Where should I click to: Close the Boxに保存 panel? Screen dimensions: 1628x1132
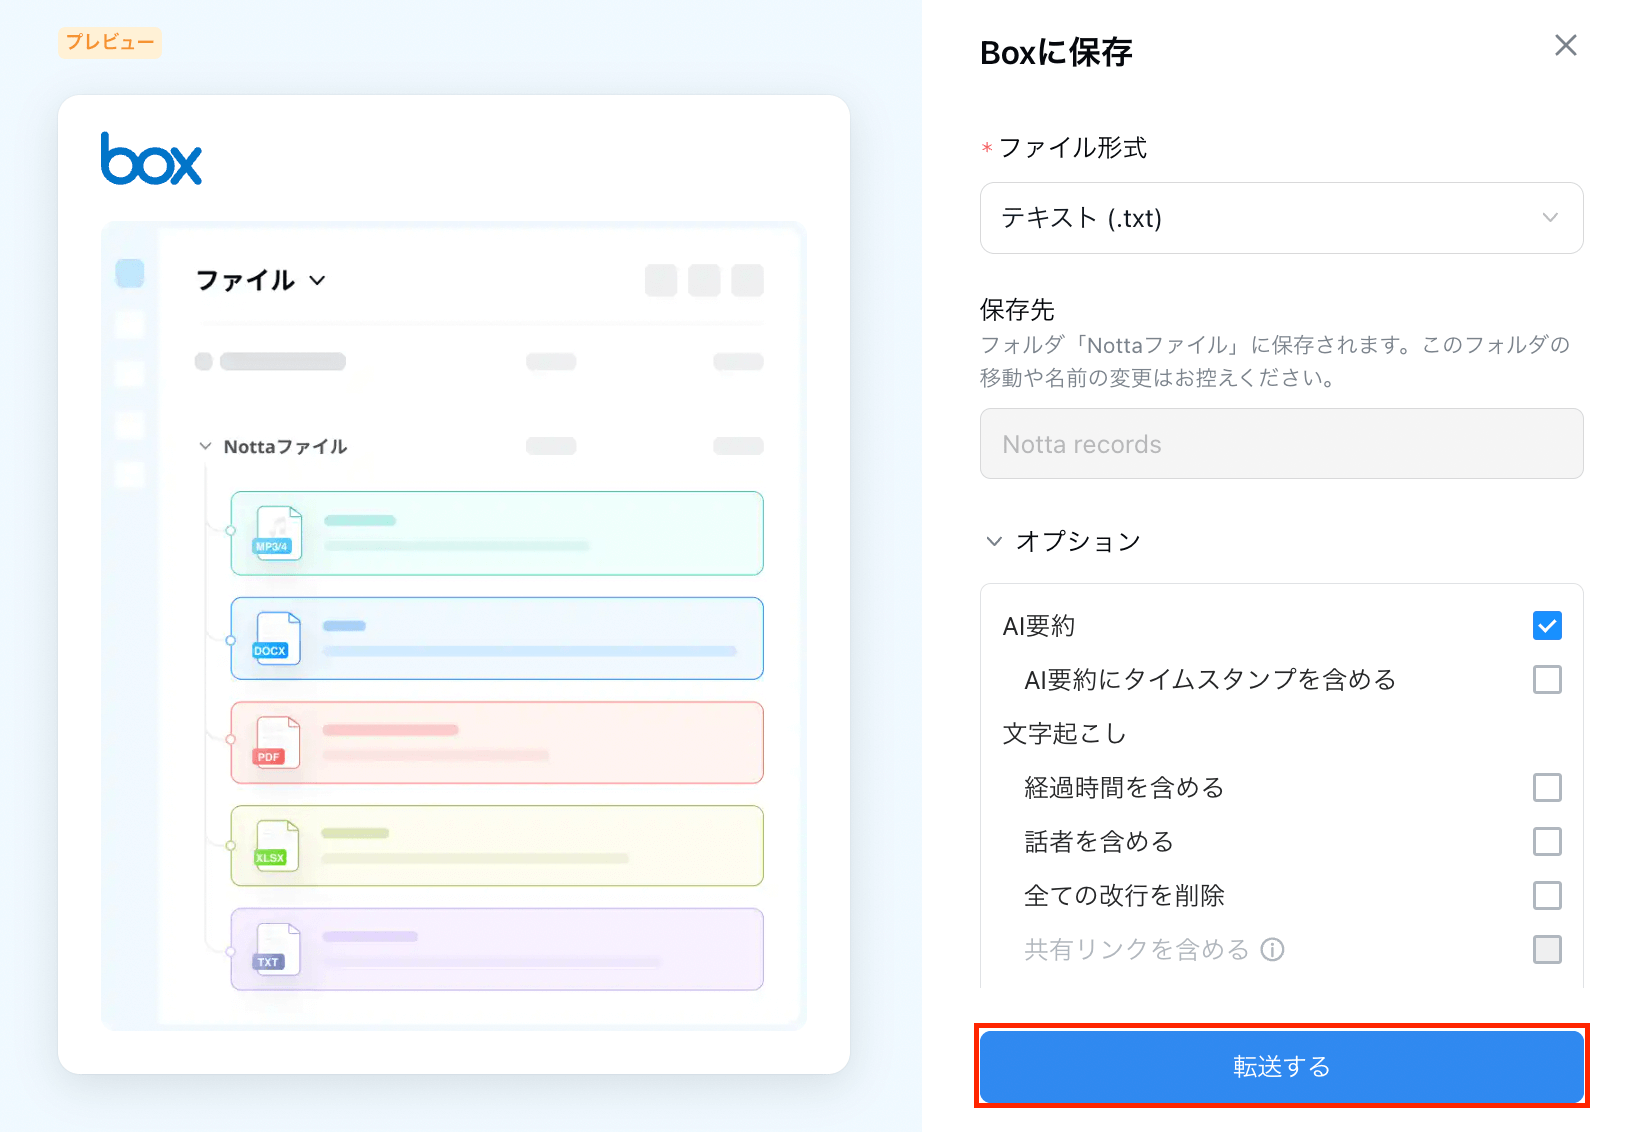[x=1565, y=45]
